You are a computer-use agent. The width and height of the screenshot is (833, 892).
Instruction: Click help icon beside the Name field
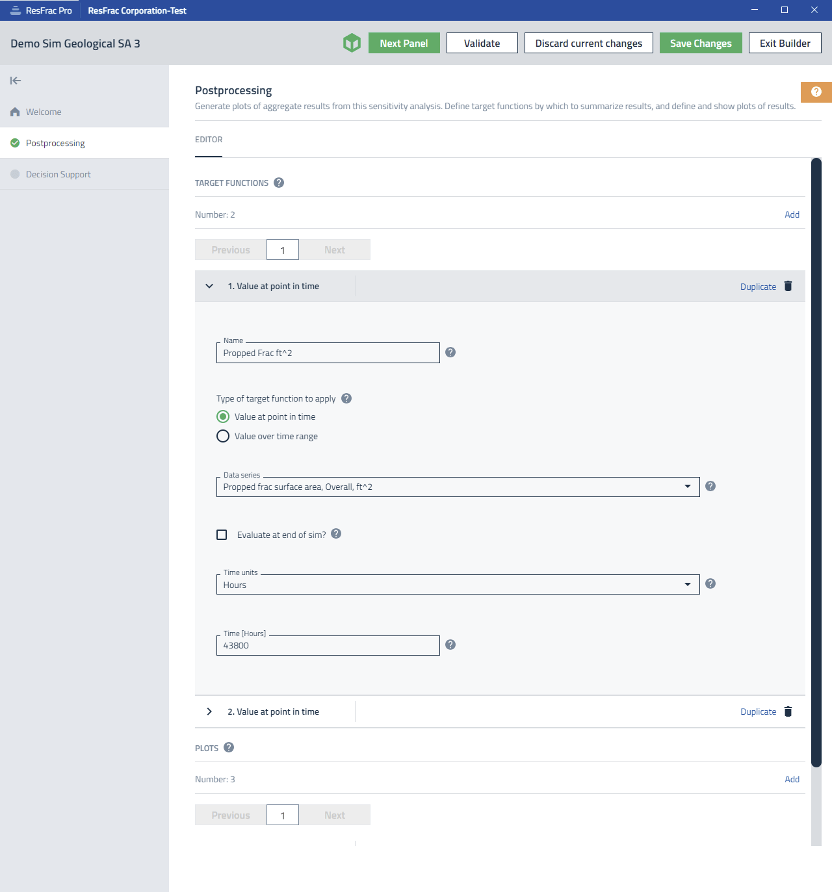tap(450, 352)
